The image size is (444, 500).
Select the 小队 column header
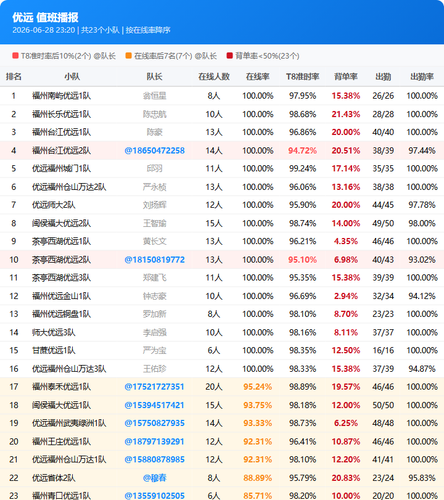pos(72,77)
